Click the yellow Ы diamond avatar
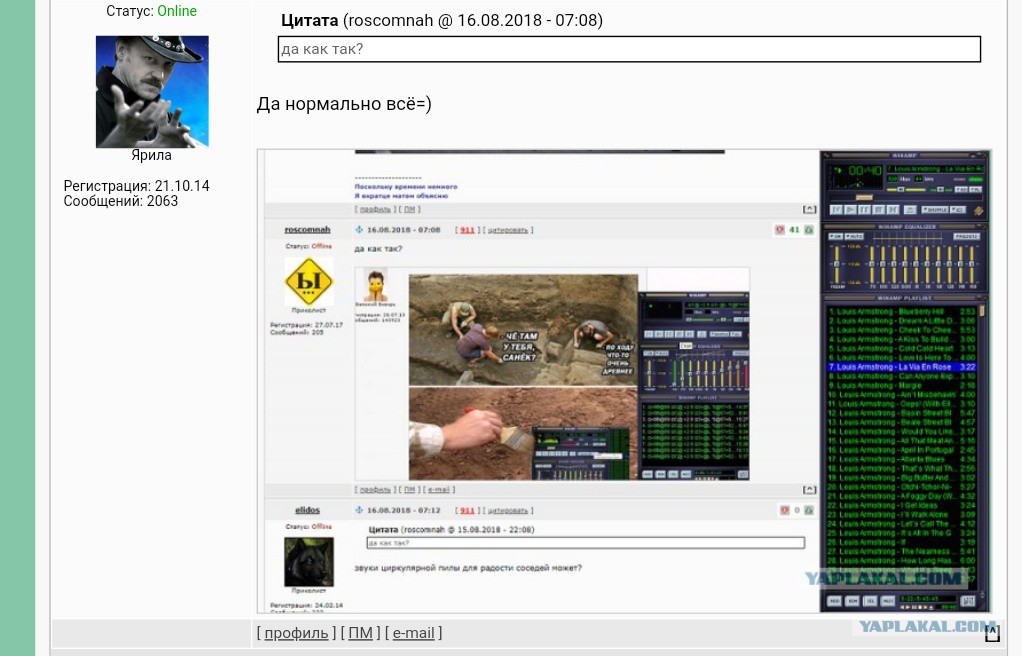The height and width of the screenshot is (656, 1022). (x=309, y=282)
